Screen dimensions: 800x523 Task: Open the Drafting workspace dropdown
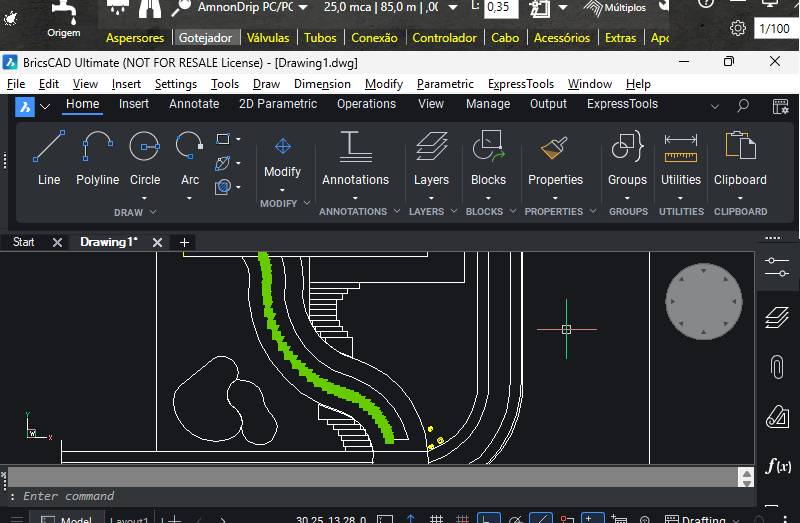[x=710, y=519]
